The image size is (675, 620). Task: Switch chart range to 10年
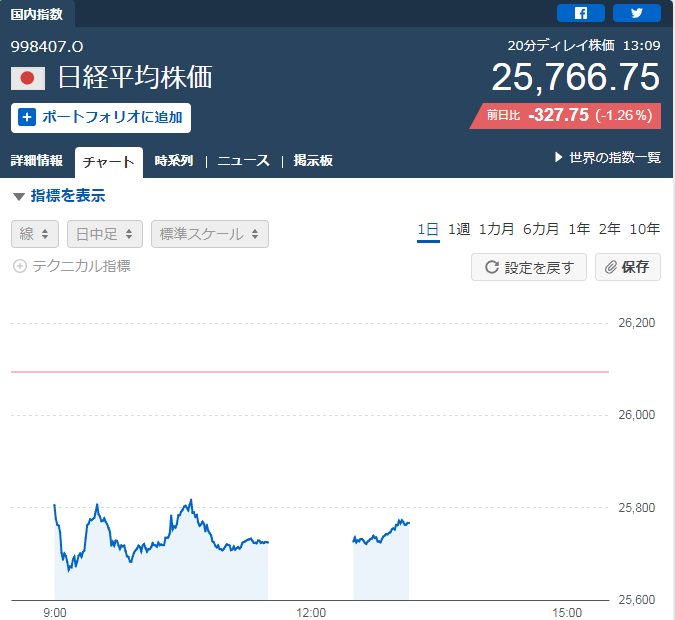(645, 229)
